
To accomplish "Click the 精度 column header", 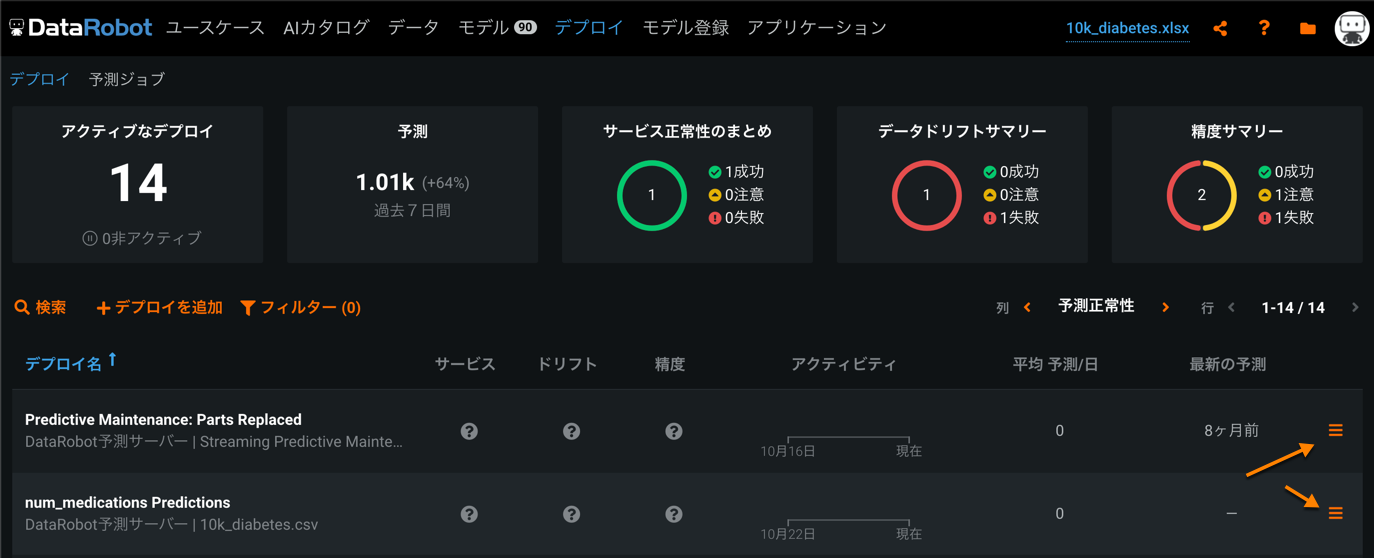I will pyautogui.click(x=669, y=365).
